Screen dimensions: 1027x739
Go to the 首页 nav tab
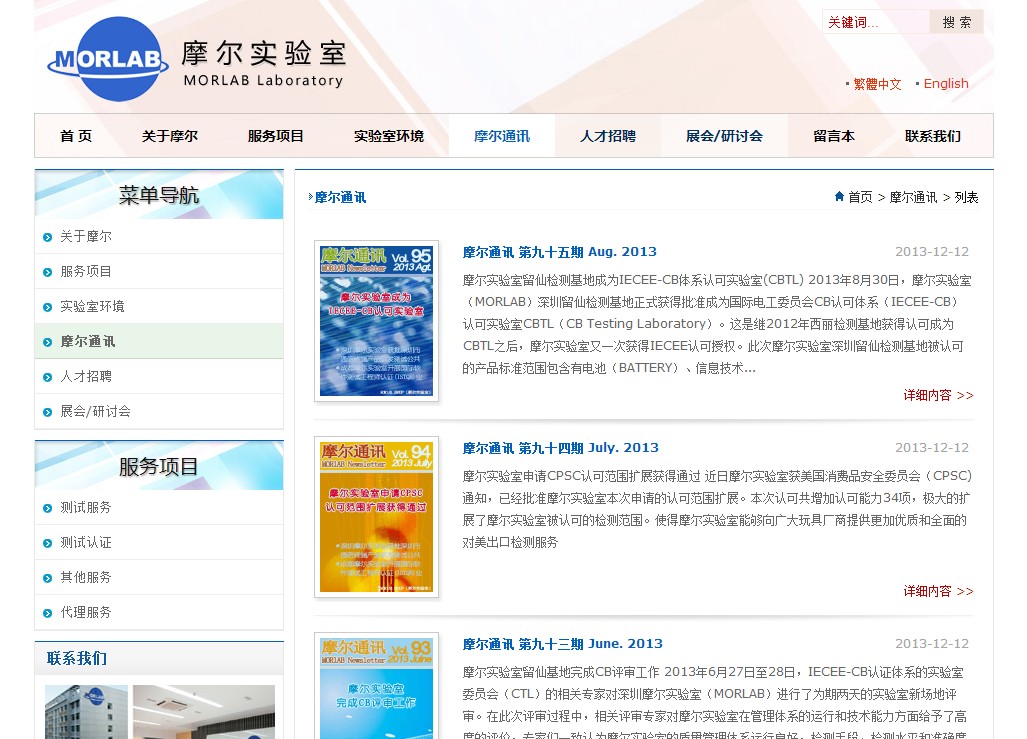[76, 136]
